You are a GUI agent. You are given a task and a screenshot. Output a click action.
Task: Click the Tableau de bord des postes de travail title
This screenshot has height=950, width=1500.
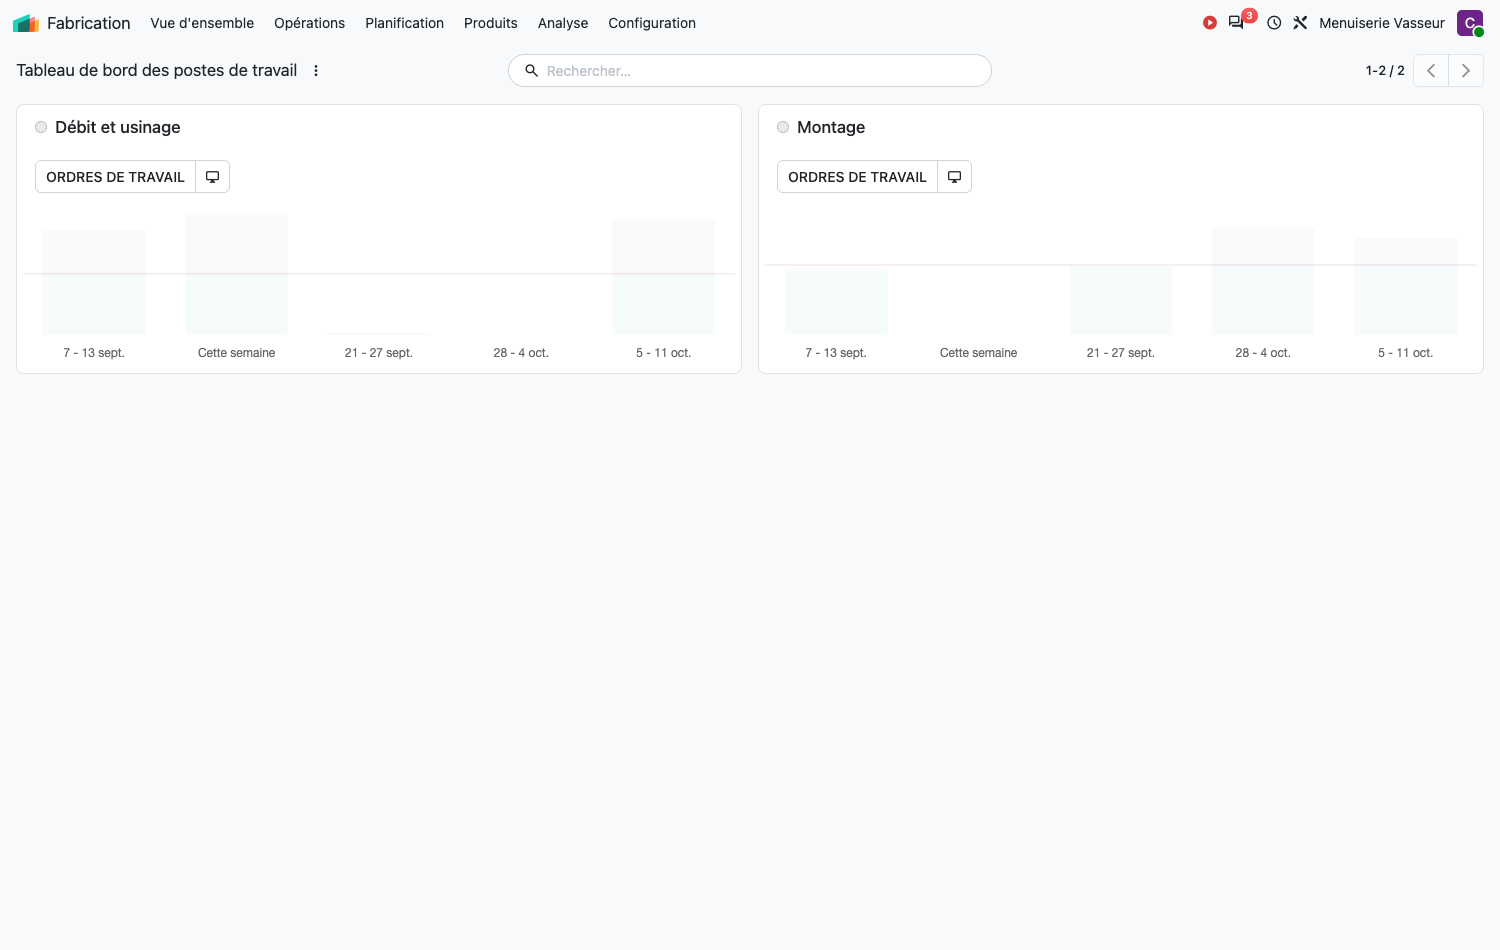[157, 71]
